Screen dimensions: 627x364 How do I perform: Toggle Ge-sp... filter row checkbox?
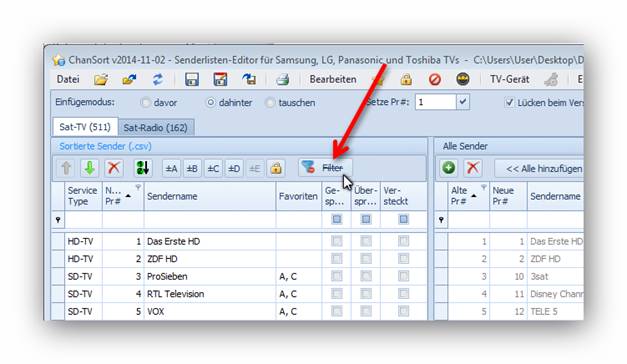coord(337,219)
